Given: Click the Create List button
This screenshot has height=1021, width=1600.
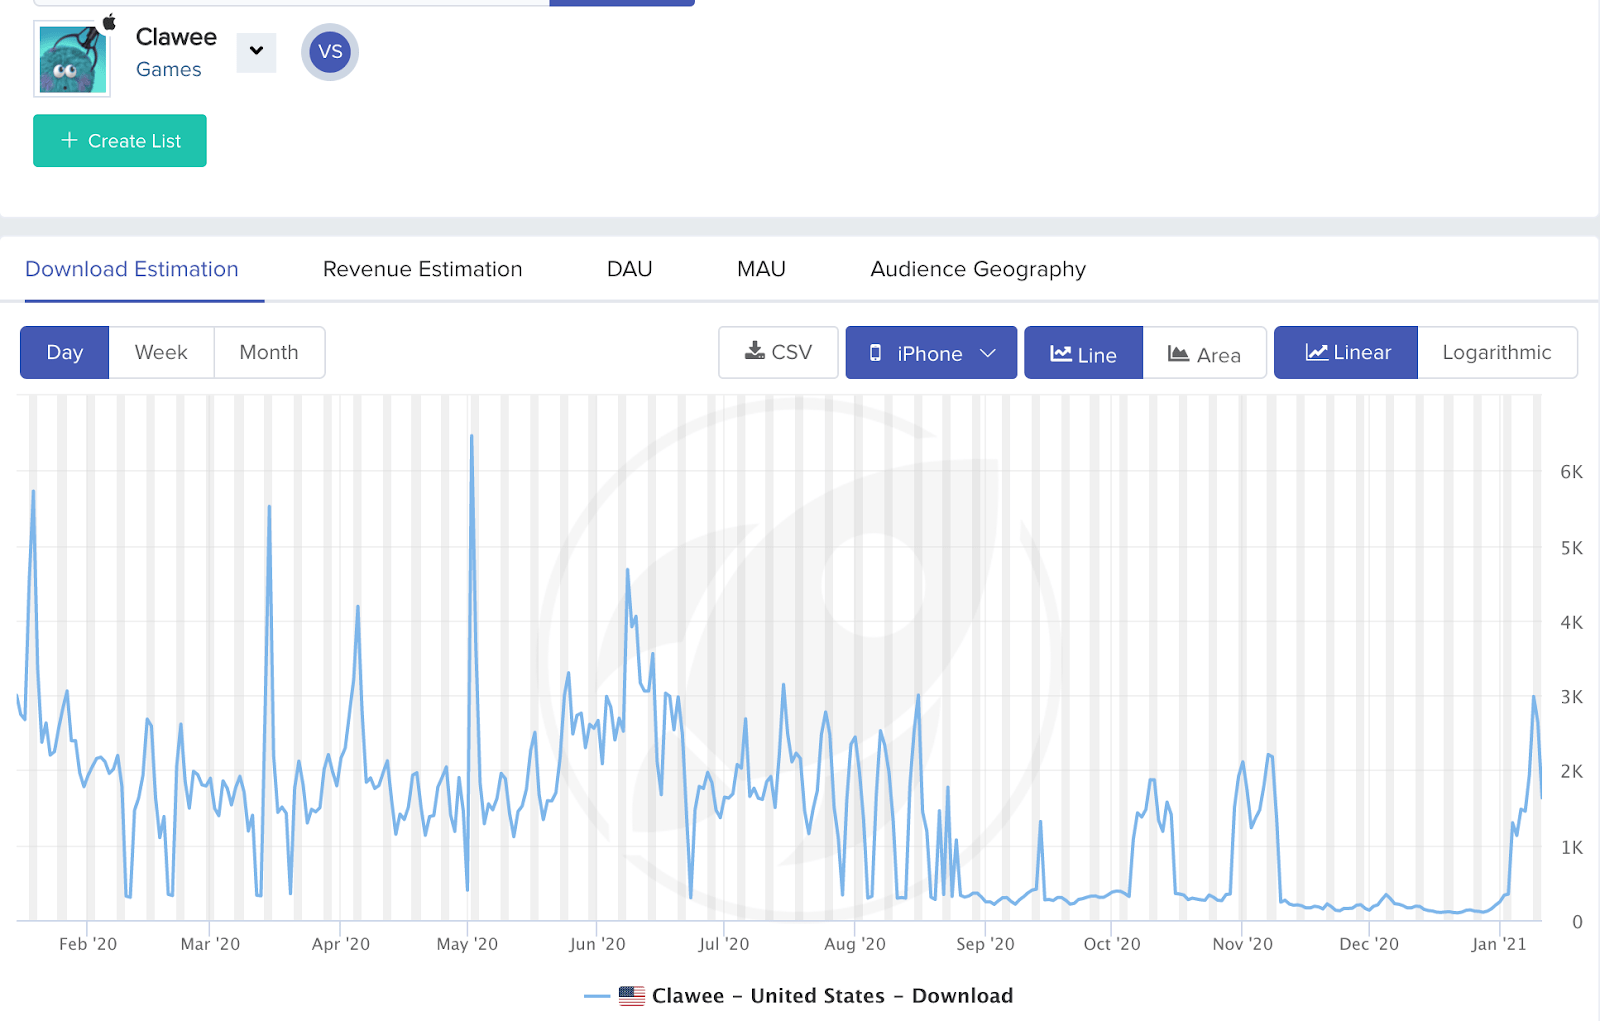Looking at the screenshot, I should coord(120,141).
